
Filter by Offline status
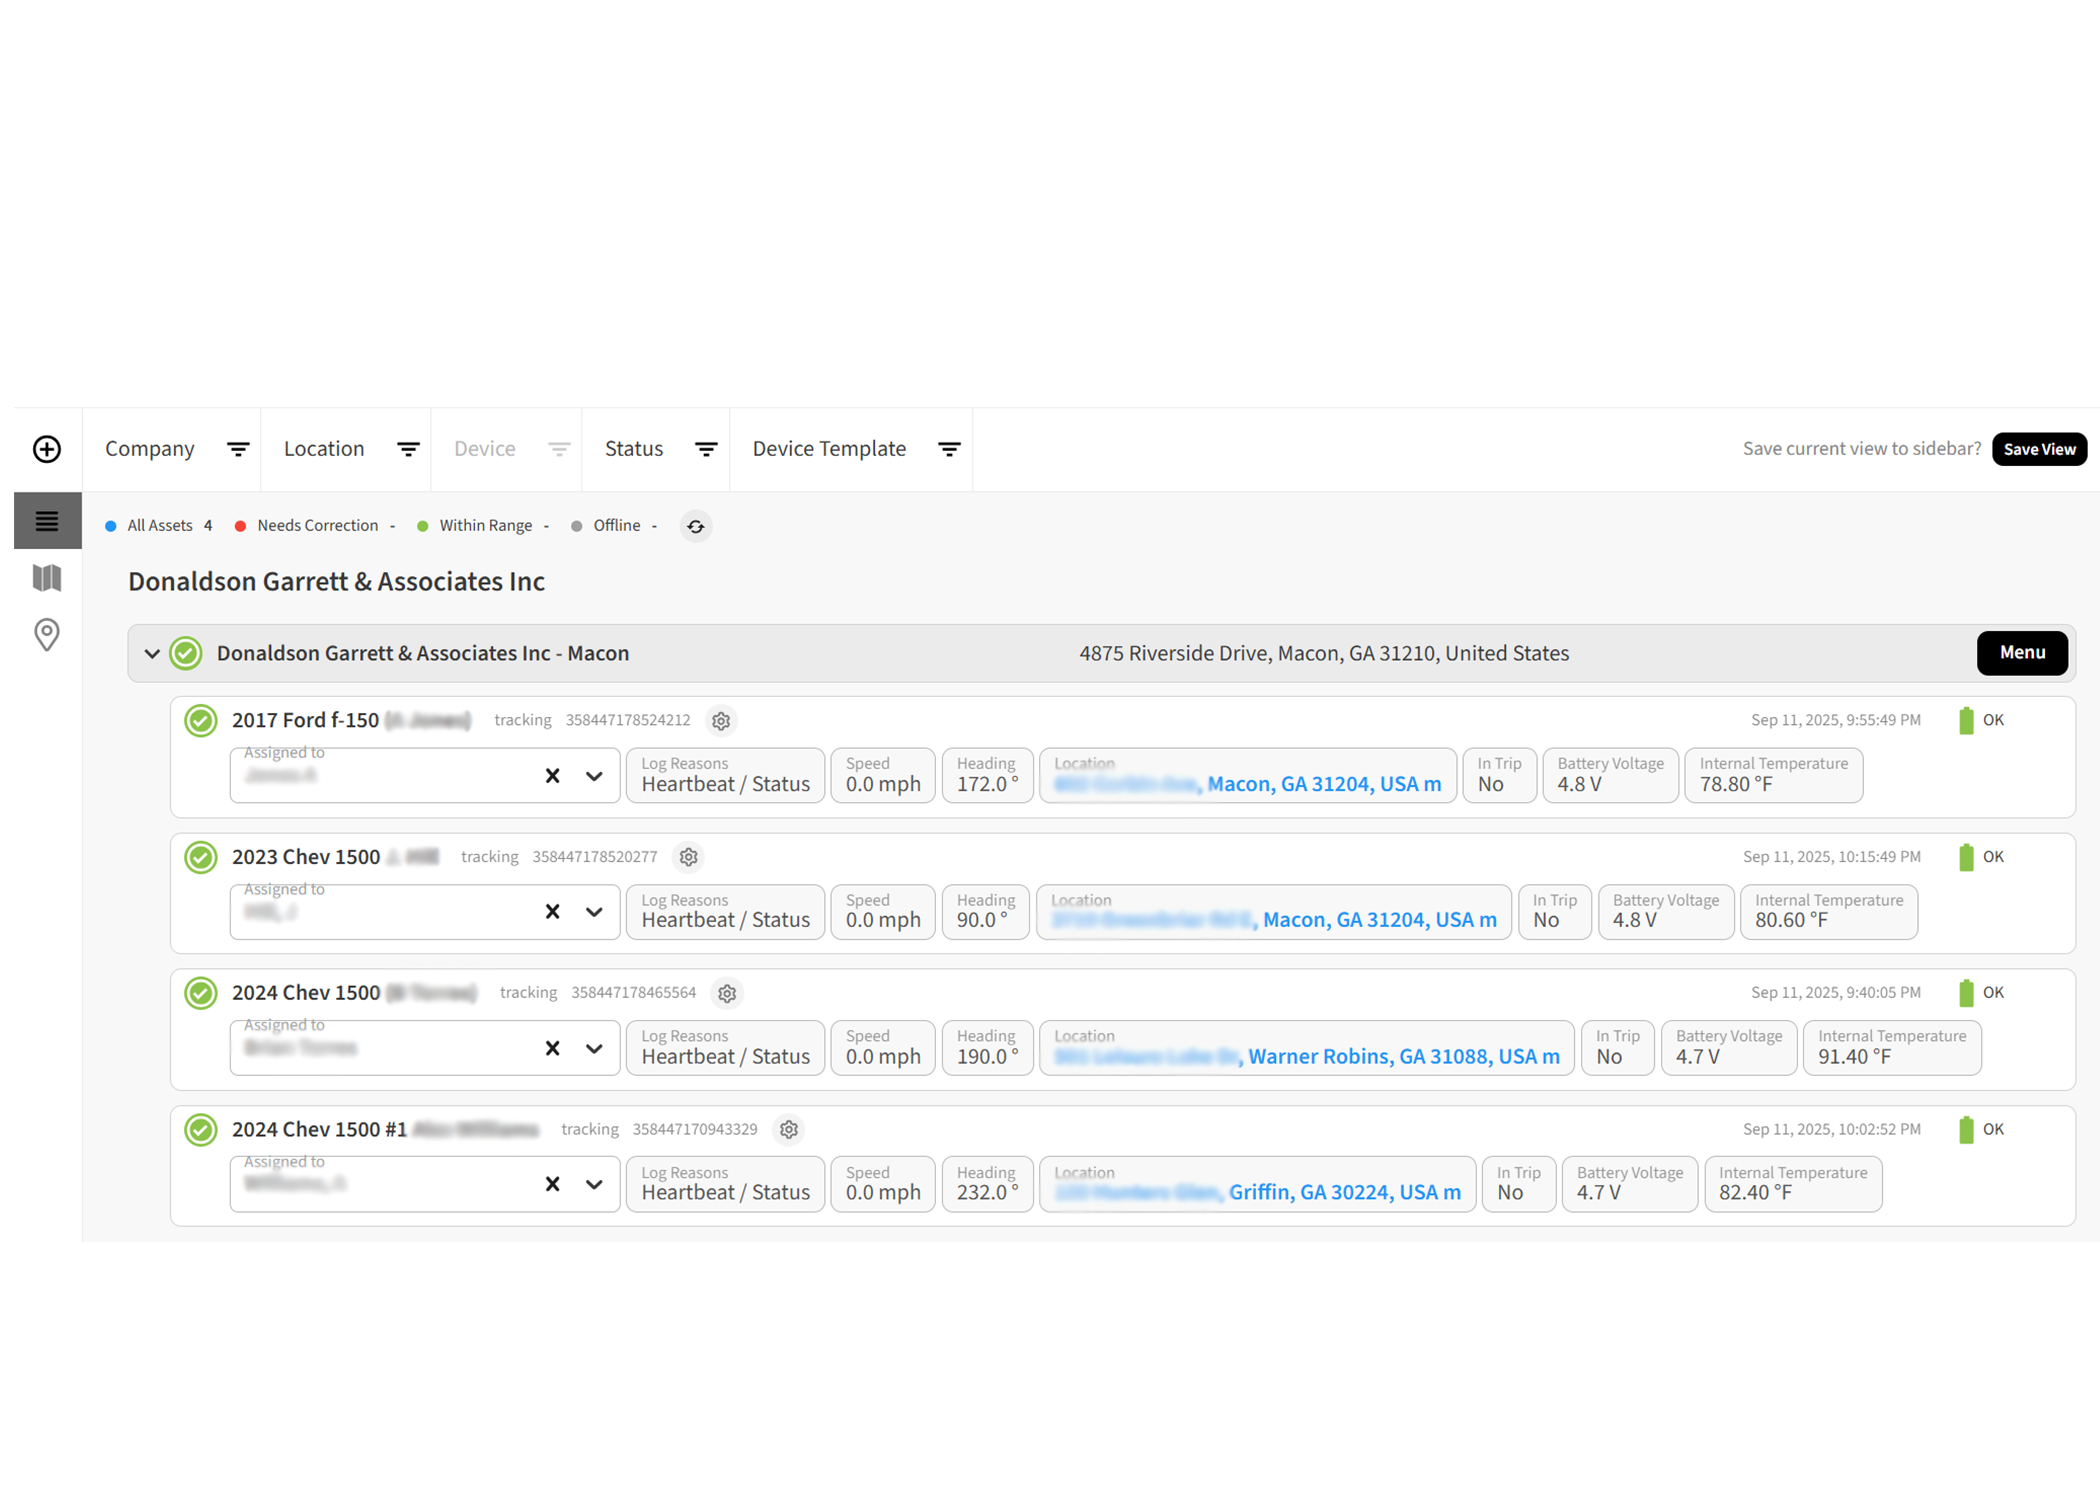pos(615,526)
